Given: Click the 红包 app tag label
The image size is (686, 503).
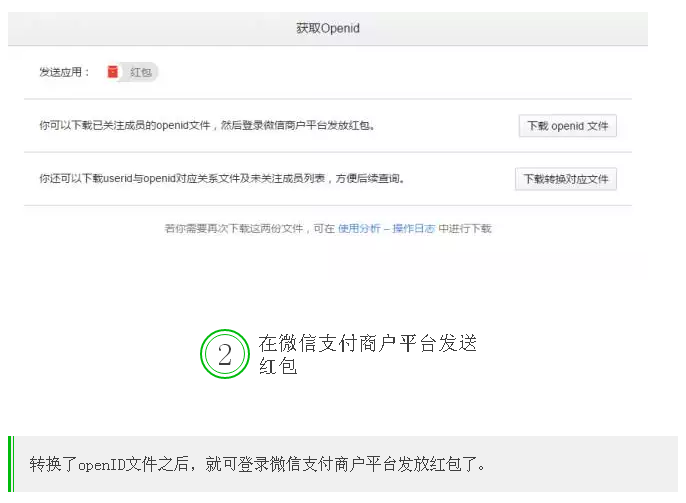Looking at the screenshot, I should 140,72.
